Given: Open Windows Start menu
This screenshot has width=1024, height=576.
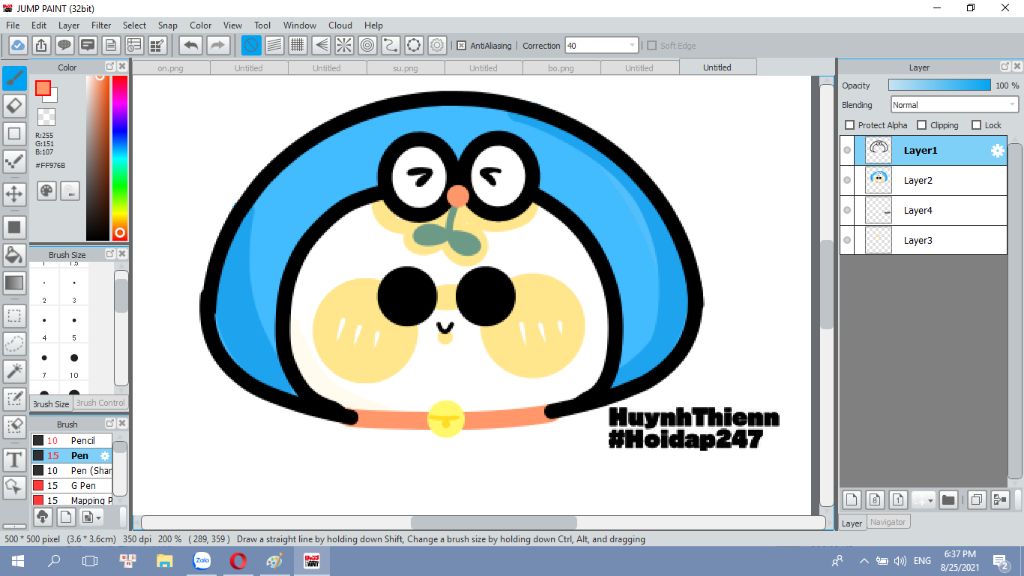Looking at the screenshot, I should 18,561.
